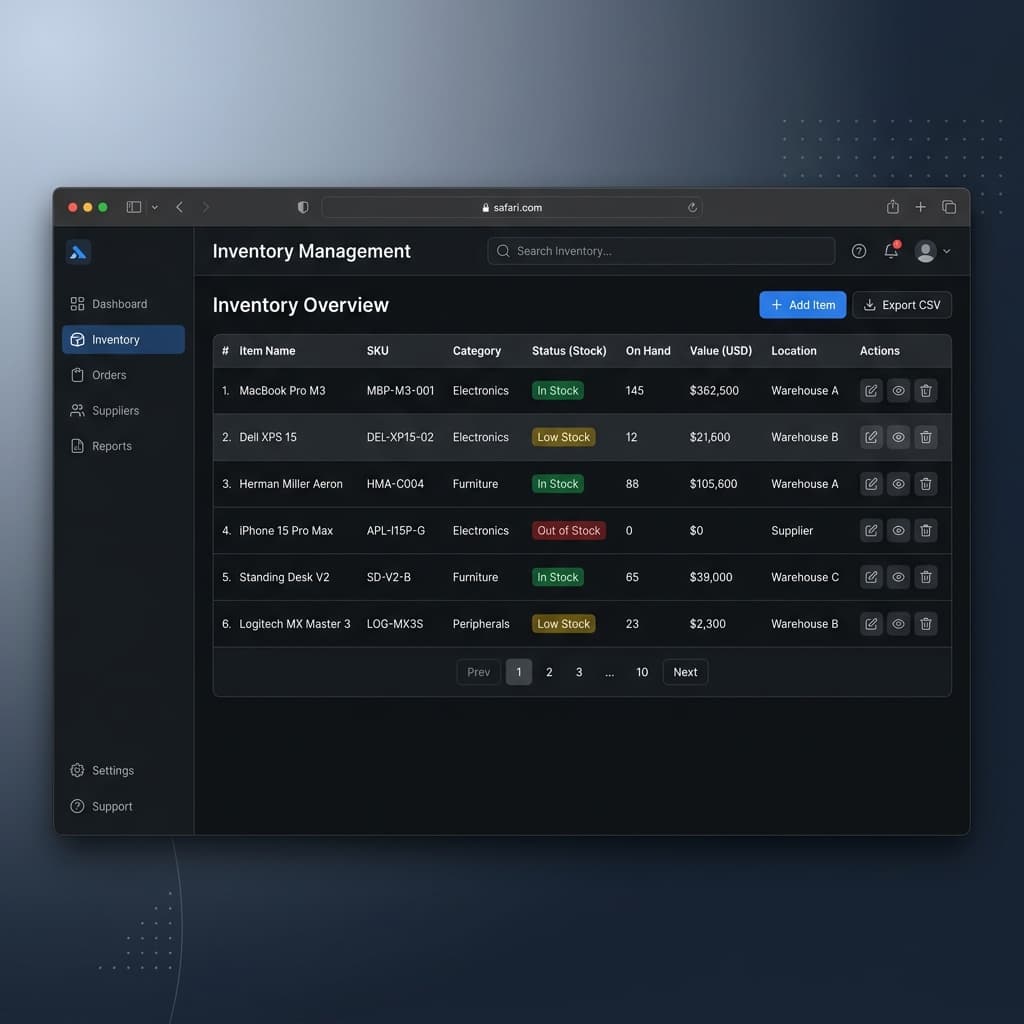Click the Prev pagination button
Screen dimensions: 1024x1024
tap(478, 672)
